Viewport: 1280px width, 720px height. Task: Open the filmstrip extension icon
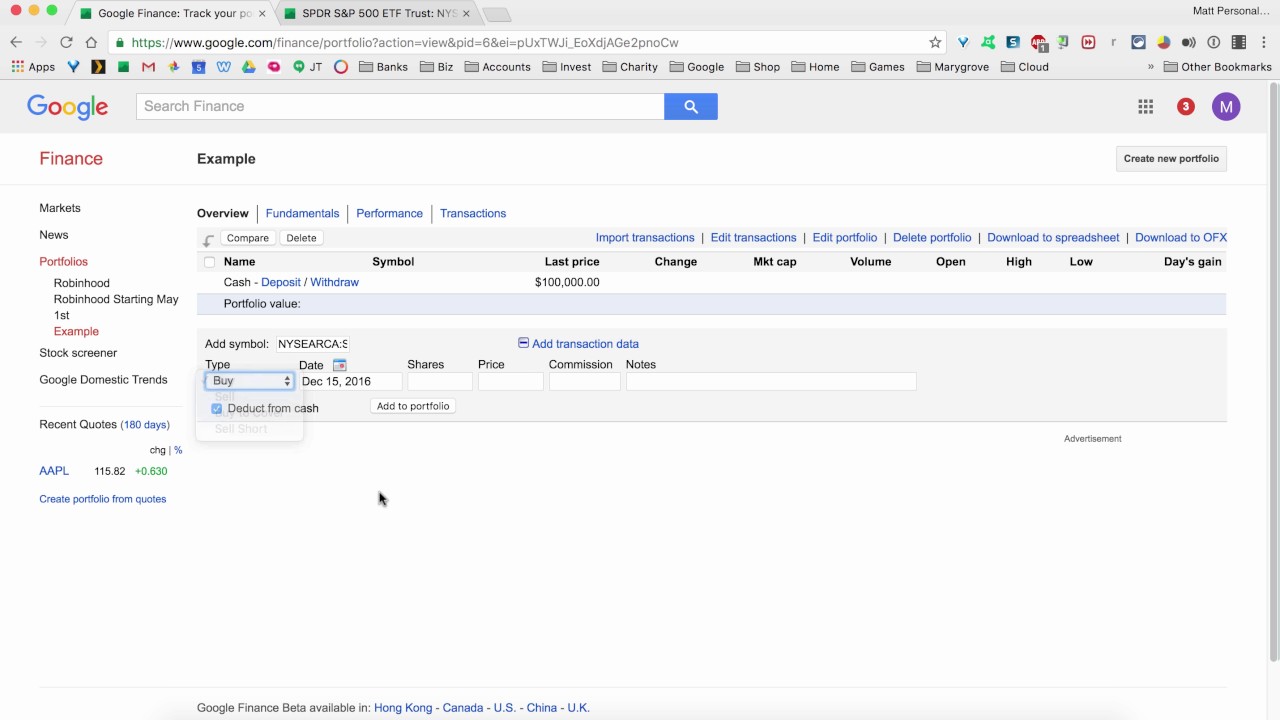point(1239,42)
